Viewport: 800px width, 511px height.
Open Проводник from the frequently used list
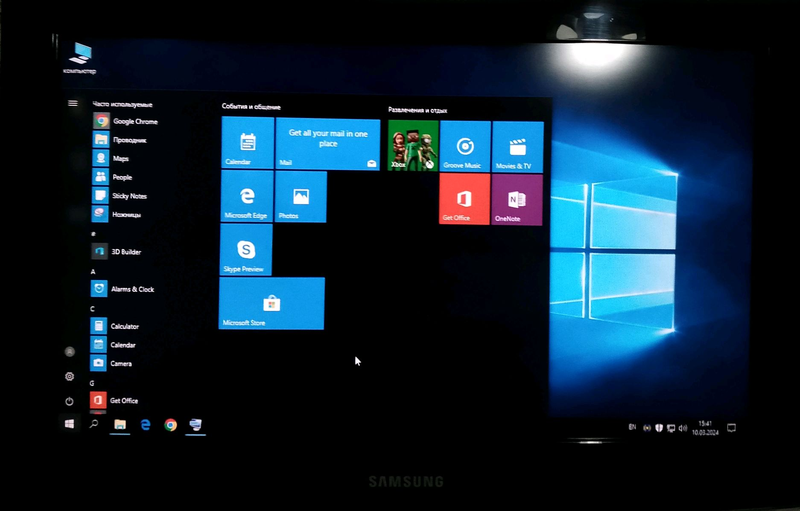pos(120,140)
